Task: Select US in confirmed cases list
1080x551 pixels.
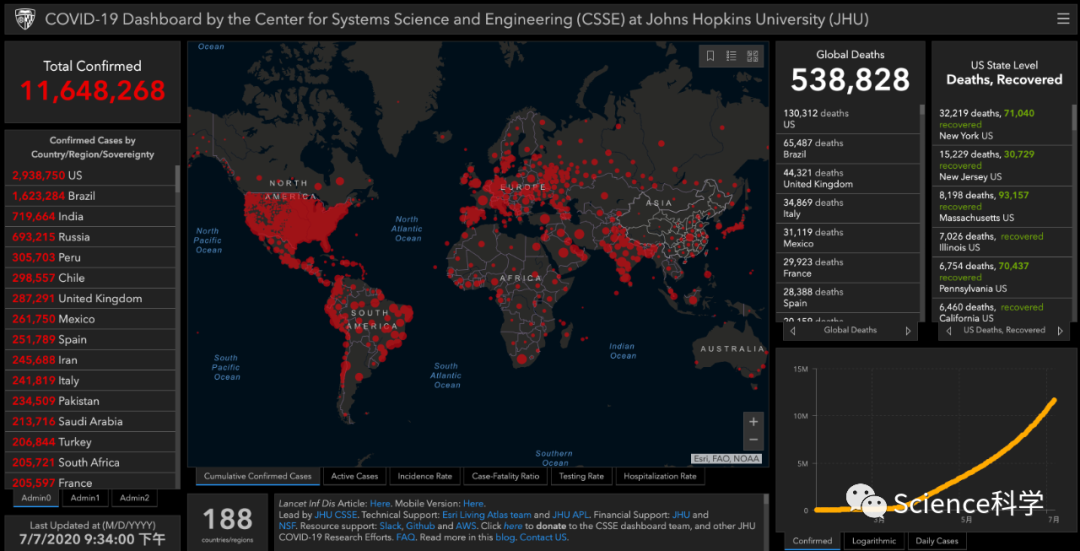Action: tap(91, 176)
